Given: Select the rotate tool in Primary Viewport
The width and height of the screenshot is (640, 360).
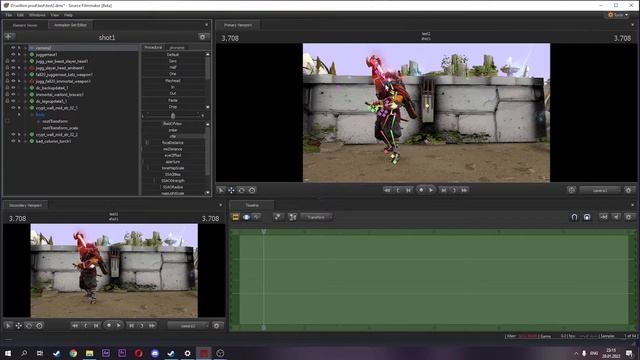Looking at the screenshot, I should tap(242, 190).
